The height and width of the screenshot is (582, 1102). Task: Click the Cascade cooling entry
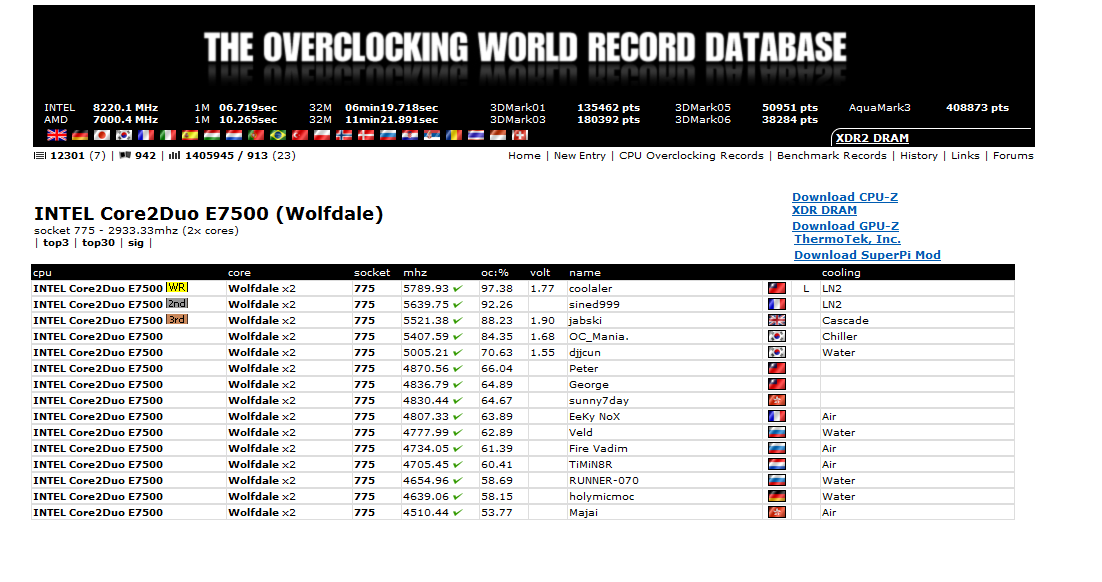click(x=845, y=321)
